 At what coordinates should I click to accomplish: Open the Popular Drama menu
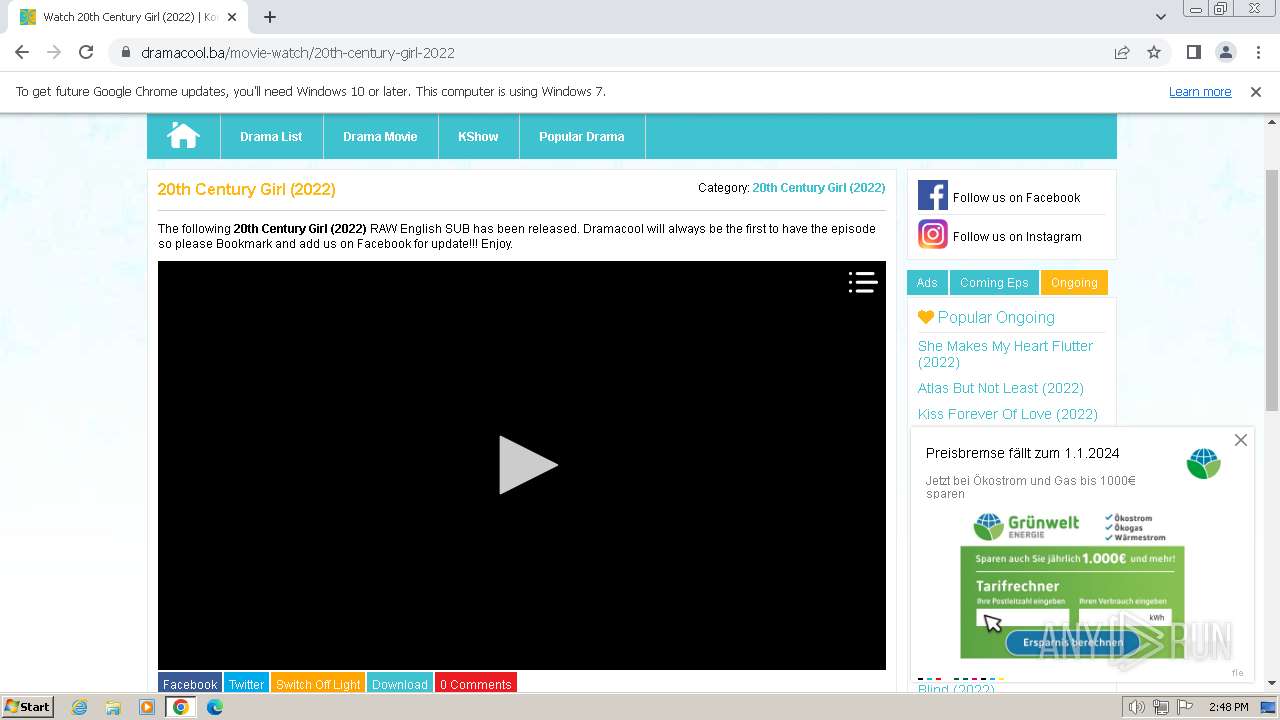582,136
